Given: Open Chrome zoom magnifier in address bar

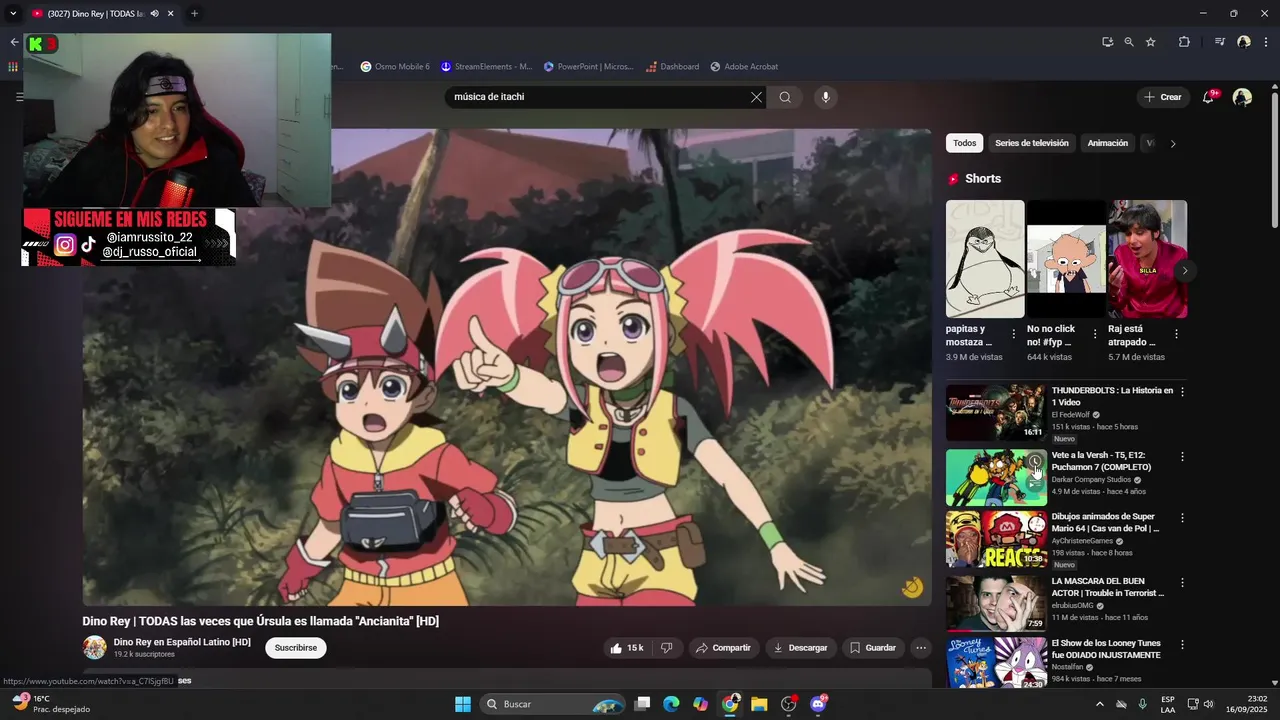Looking at the screenshot, I should pos(1129,42).
